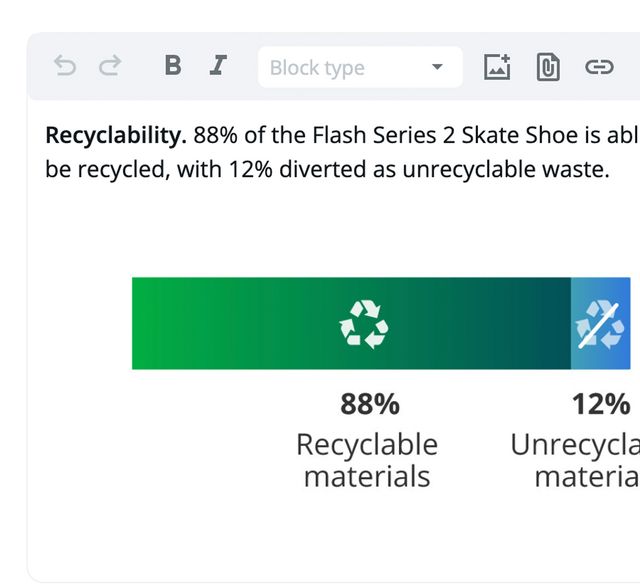640x585 pixels.
Task: Click the 'Unrecyclable' caption under 12%
Action: pyautogui.click(x=575, y=445)
